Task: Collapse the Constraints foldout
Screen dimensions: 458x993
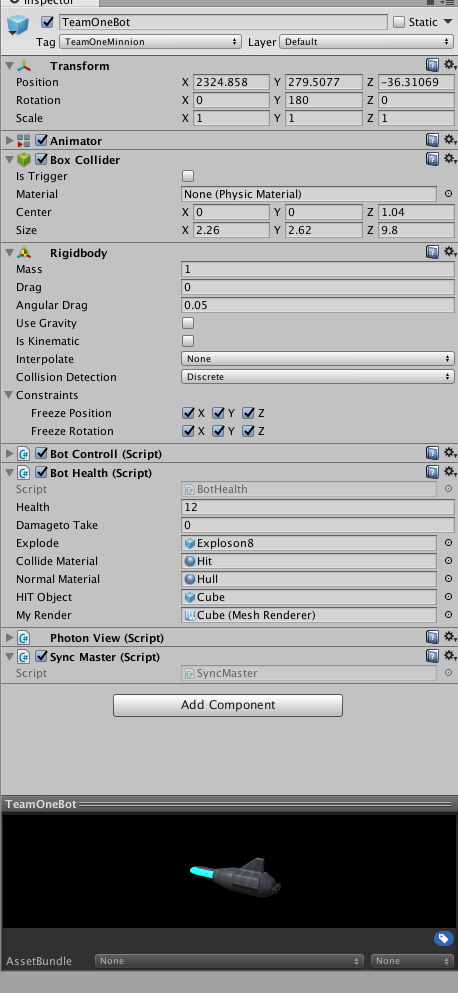Action: pyautogui.click(x=9, y=395)
